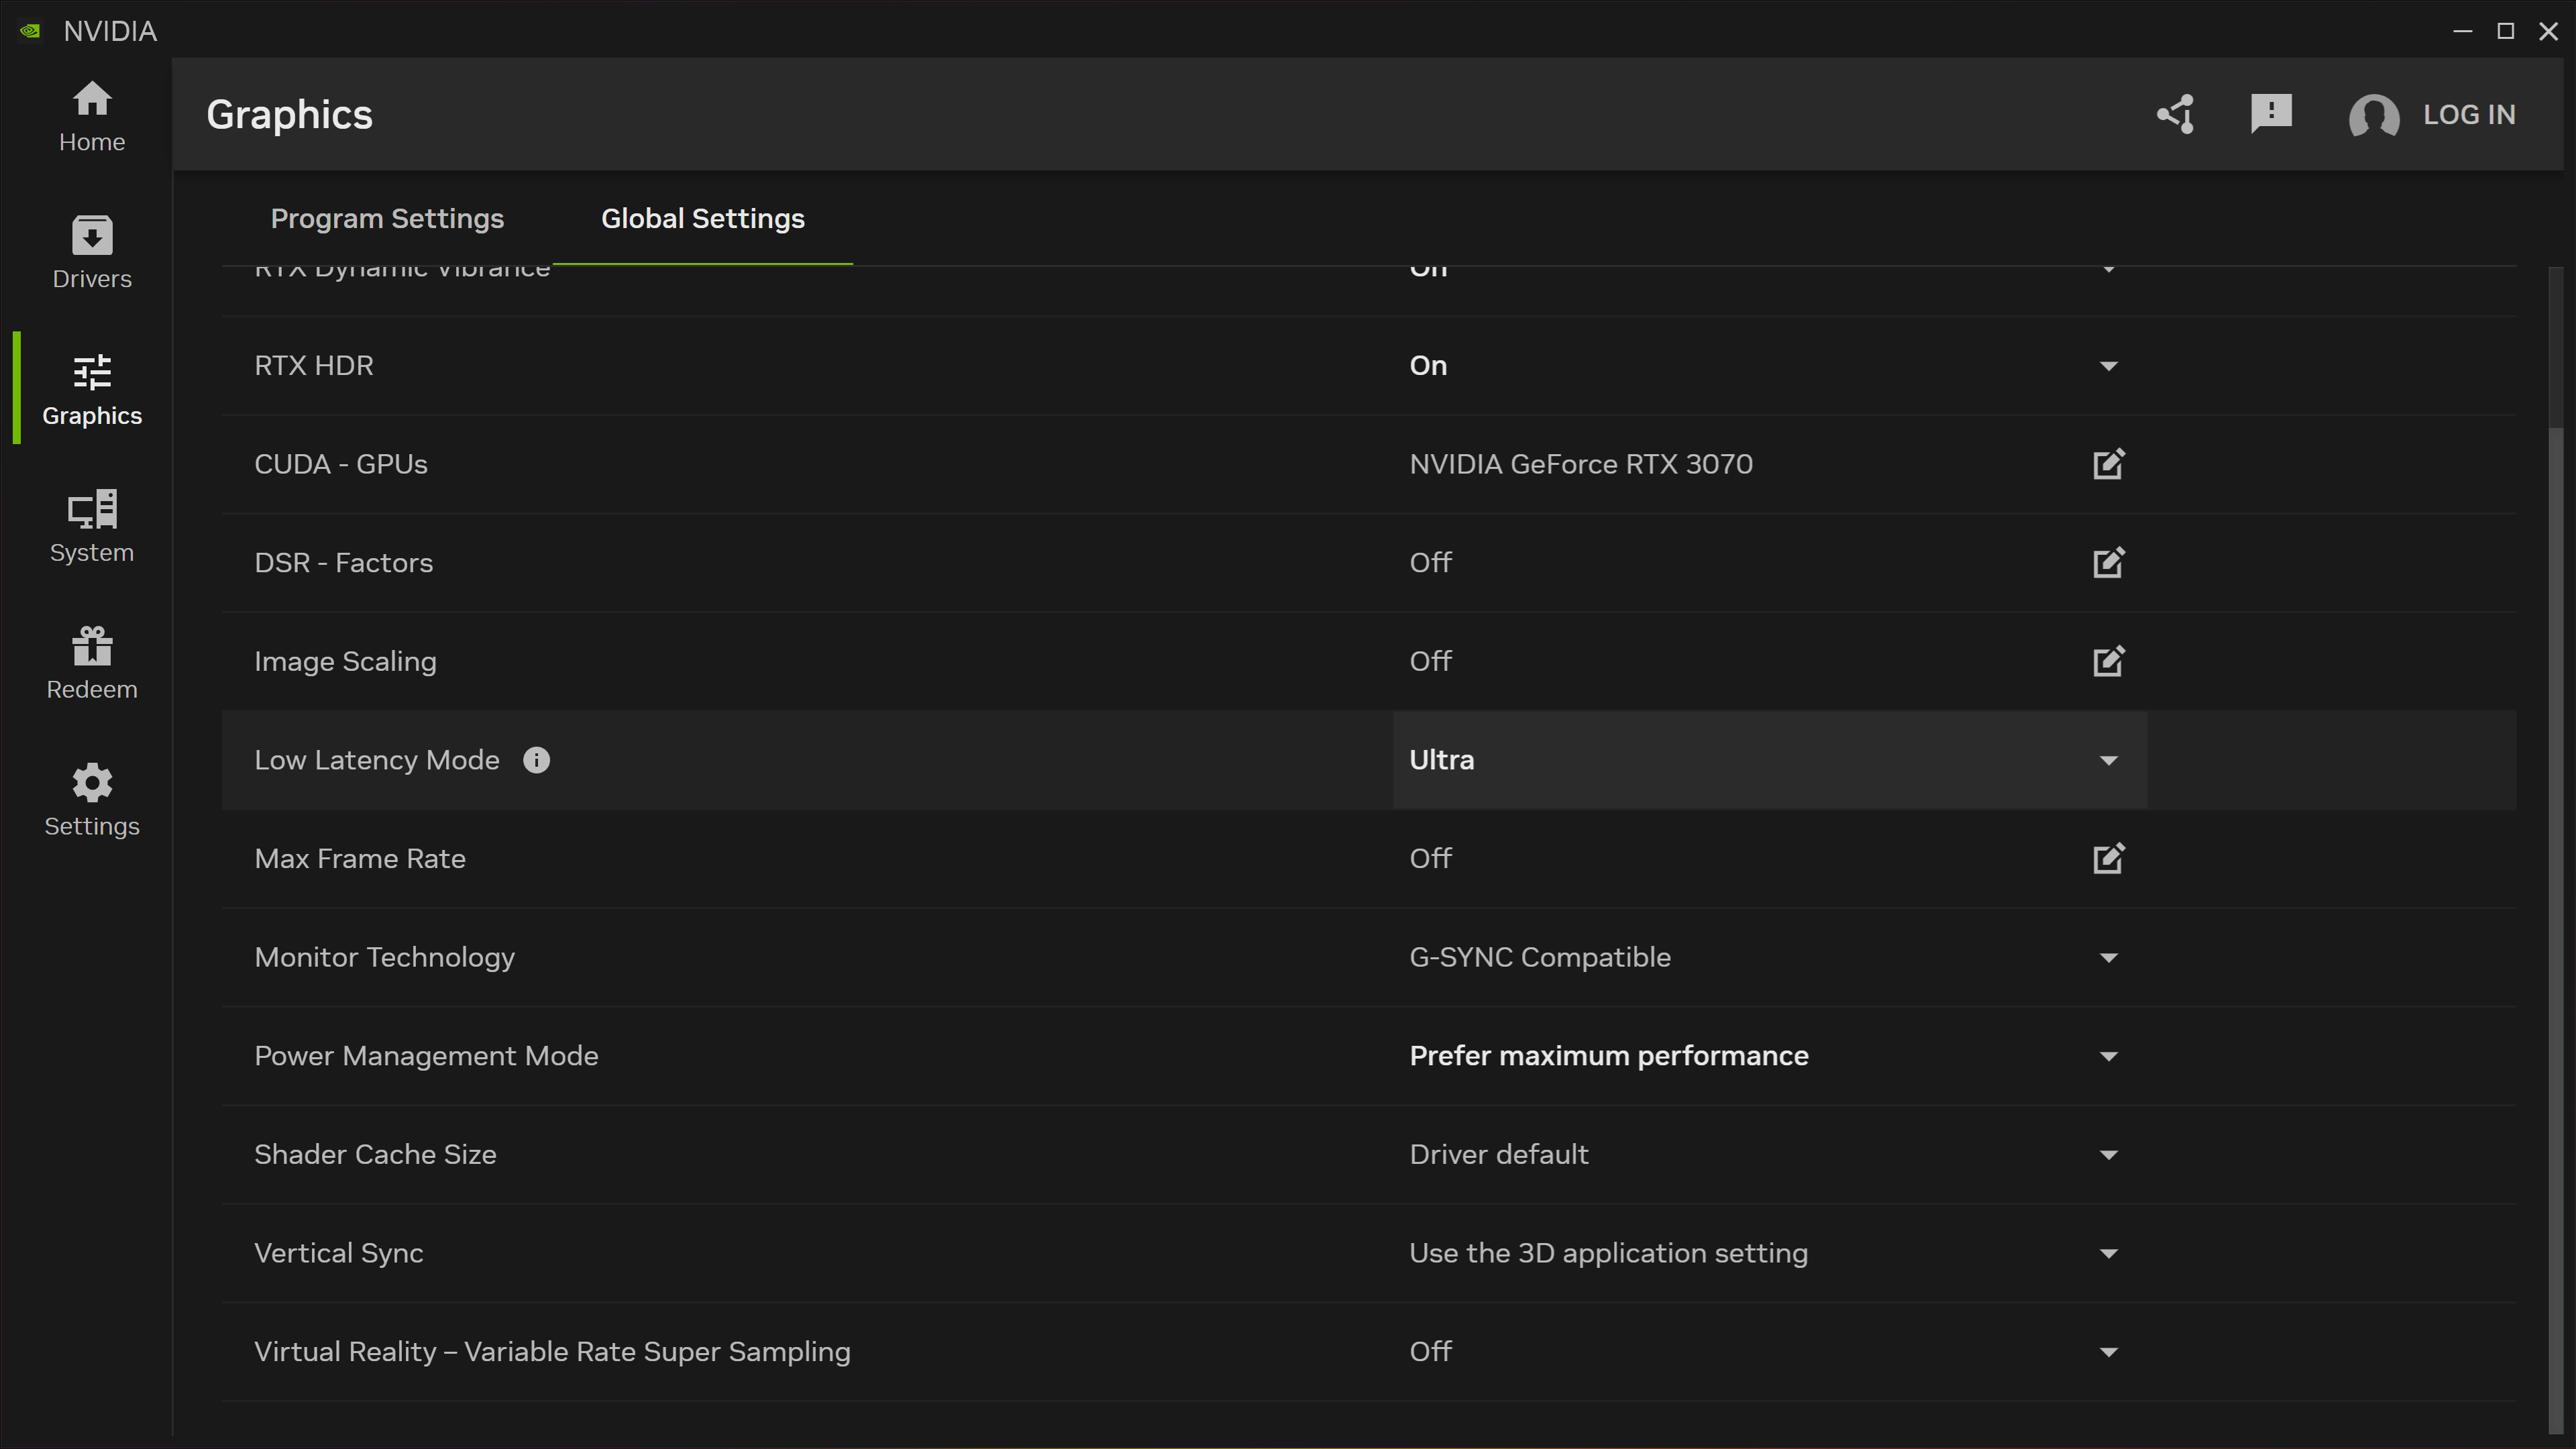Select the Global Settings tab
This screenshot has height=1449, width=2576.
pyautogui.click(x=702, y=218)
